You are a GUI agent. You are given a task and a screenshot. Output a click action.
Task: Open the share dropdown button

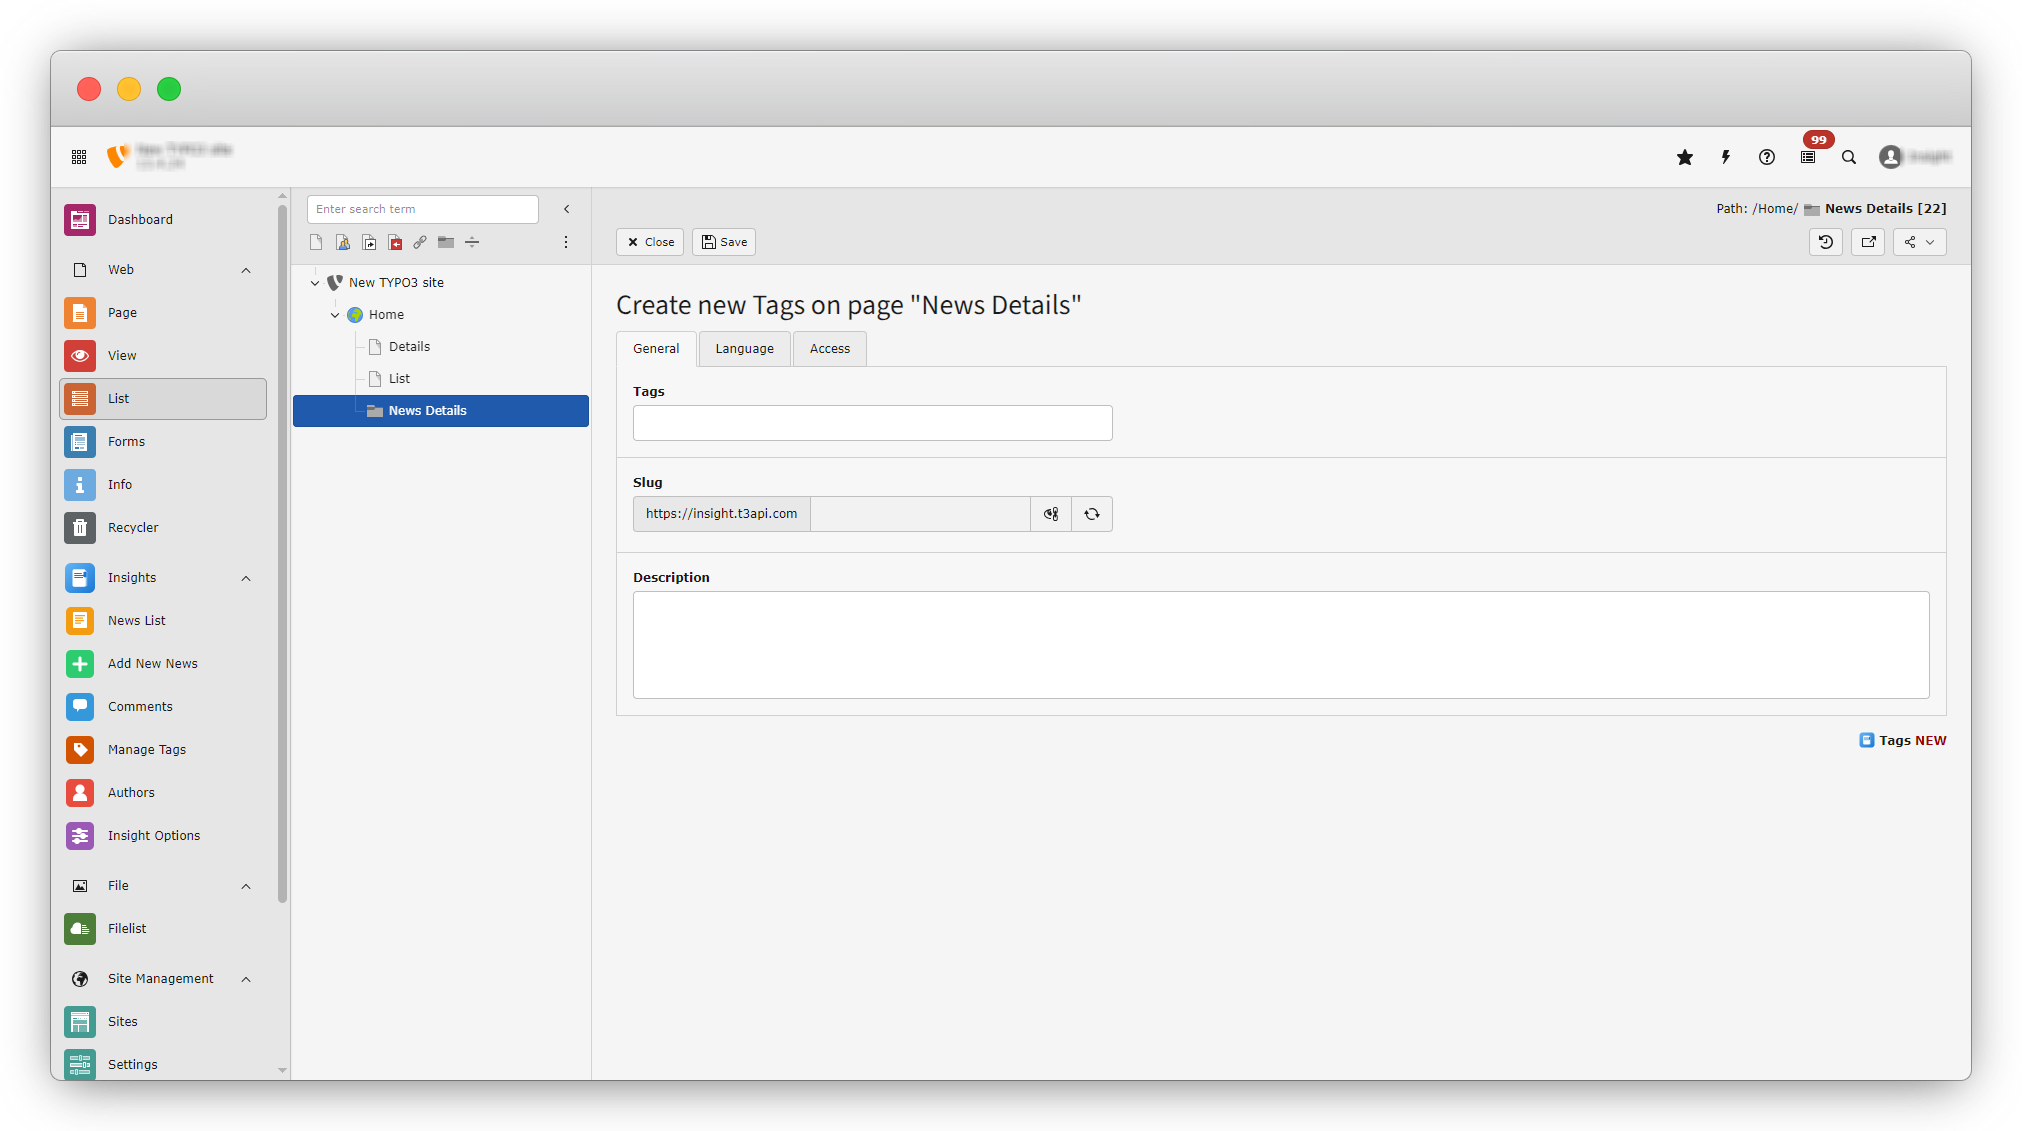pyautogui.click(x=1919, y=242)
